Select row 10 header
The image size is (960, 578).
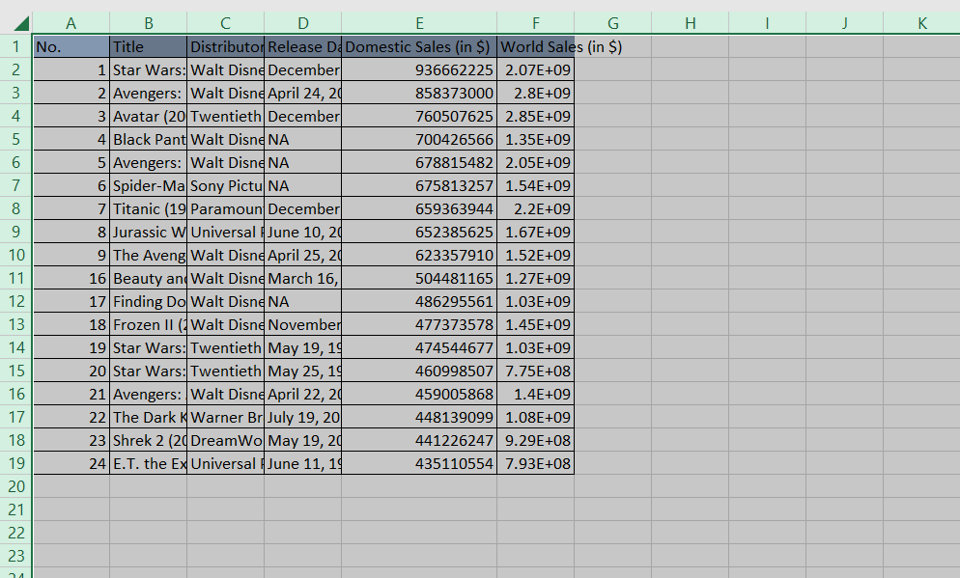pos(16,255)
